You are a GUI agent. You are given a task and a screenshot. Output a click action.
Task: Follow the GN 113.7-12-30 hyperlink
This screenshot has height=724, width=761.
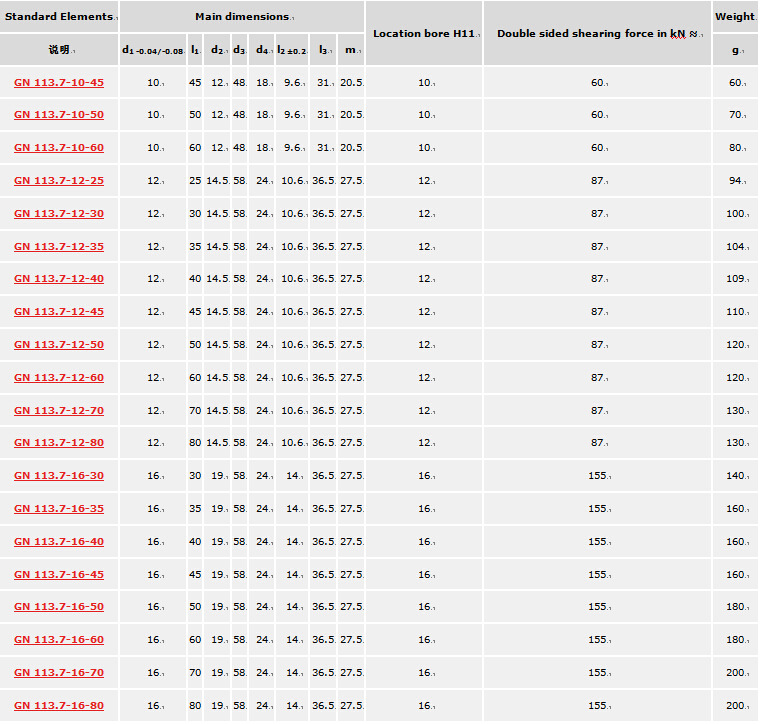(58, 214)
